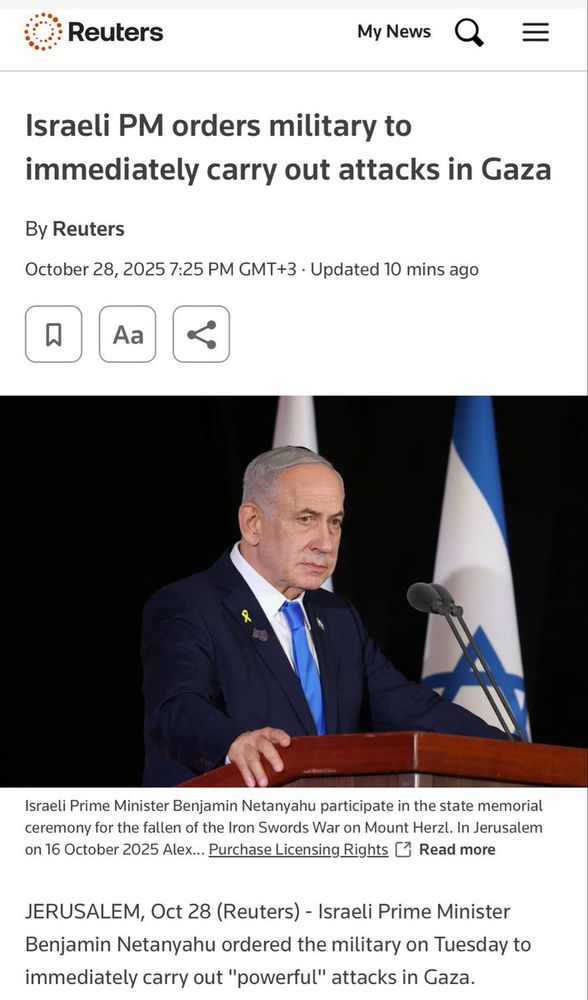Open the hamburger navigation menu
This screenshot has width=588, height=1000.
pyautogui.click(x=536, y=32)
